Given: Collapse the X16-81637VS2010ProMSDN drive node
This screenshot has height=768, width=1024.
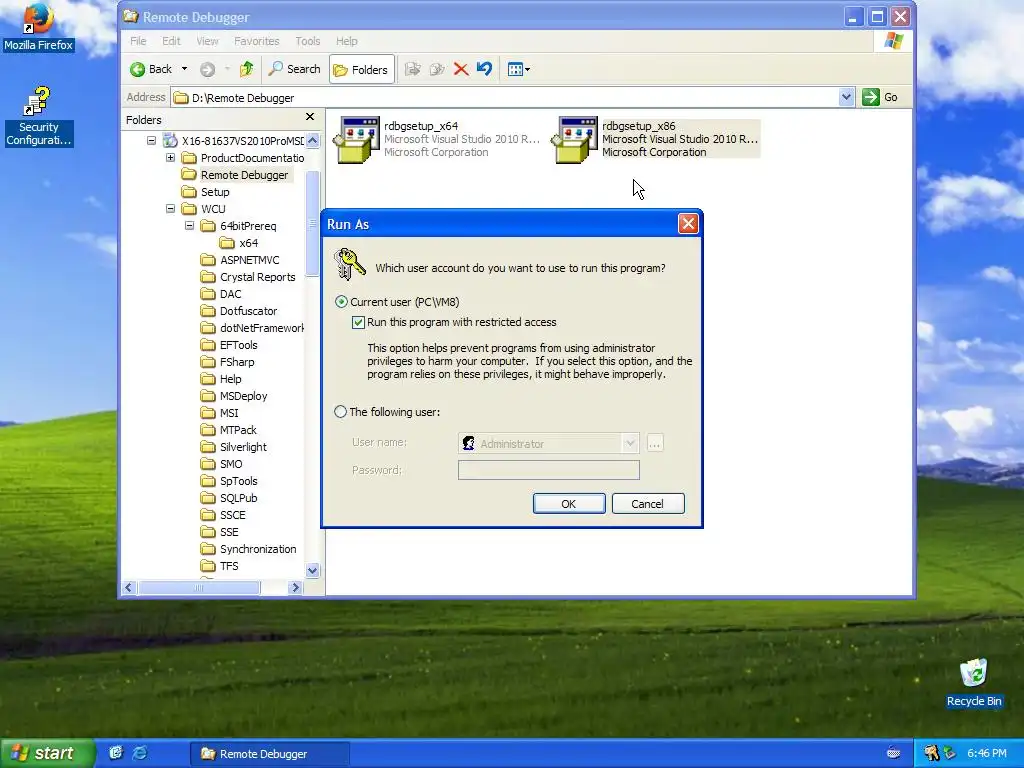Looking at the screenshot, I should (x=152, y=140).
